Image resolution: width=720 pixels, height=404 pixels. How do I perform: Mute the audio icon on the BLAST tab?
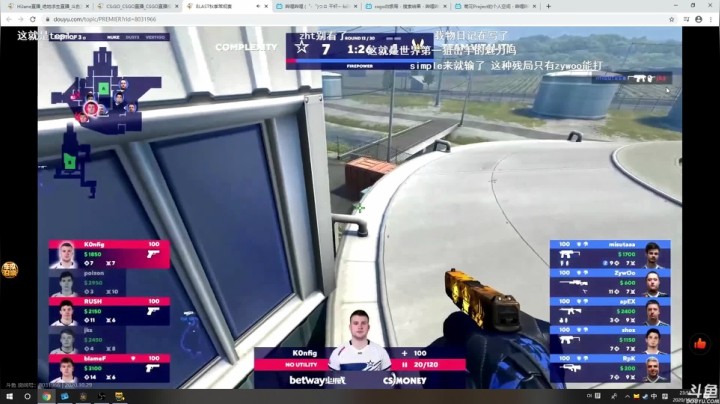coord(258,6)
